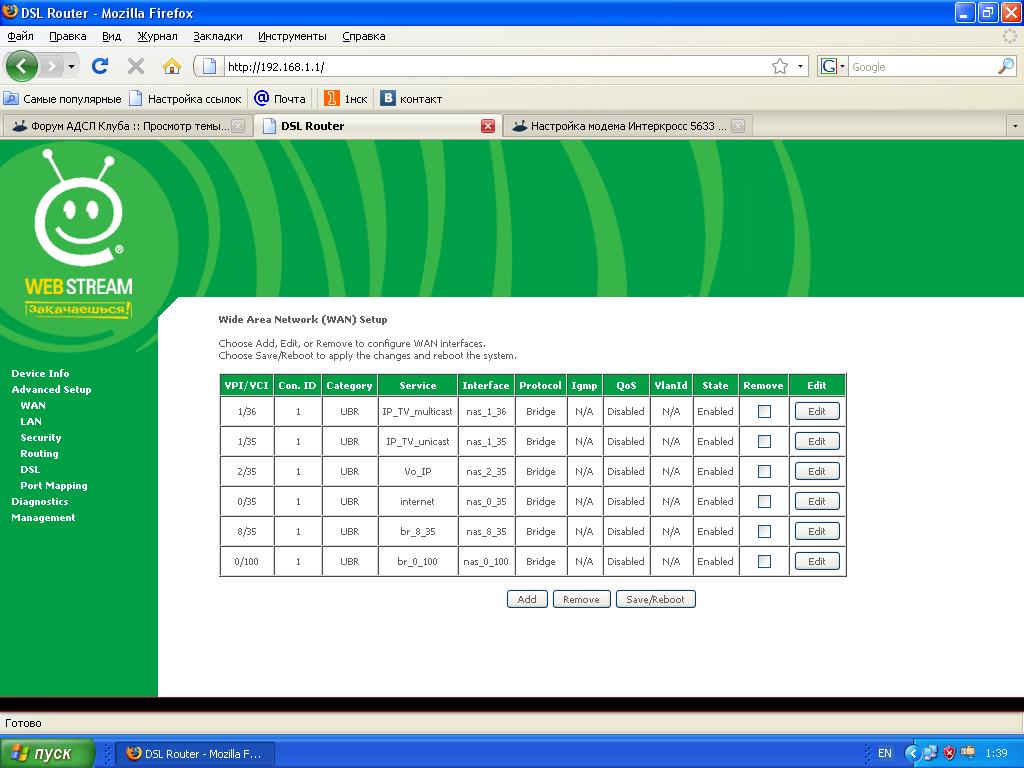Viewport: 1024px width, 768px height.
Task: Open the Правка menu
Action: click(67, 37)
